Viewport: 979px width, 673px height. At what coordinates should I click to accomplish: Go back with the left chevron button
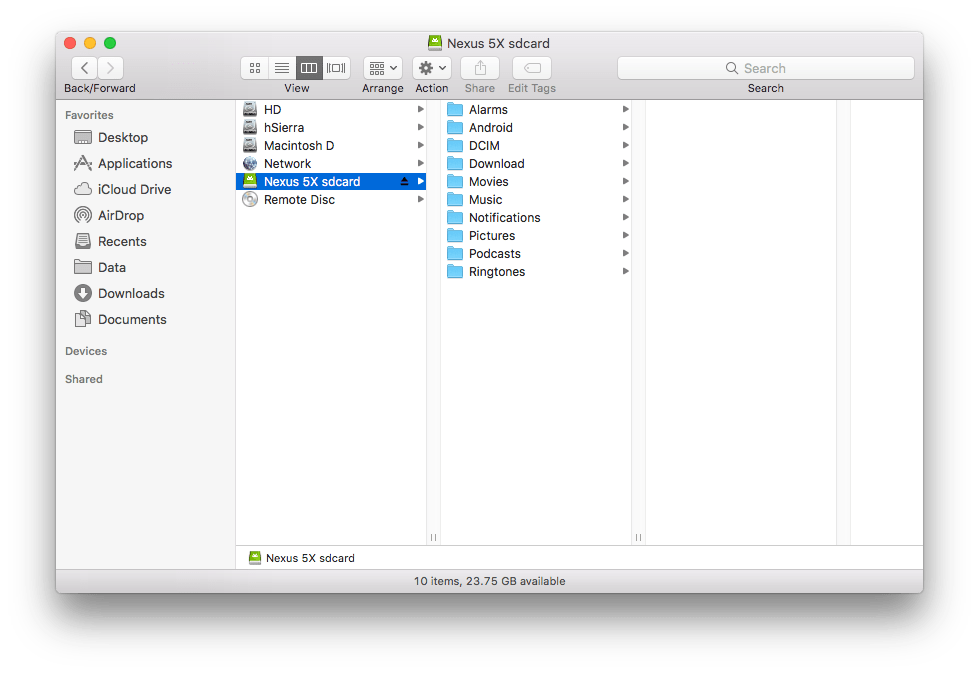(x=85, y=67)
